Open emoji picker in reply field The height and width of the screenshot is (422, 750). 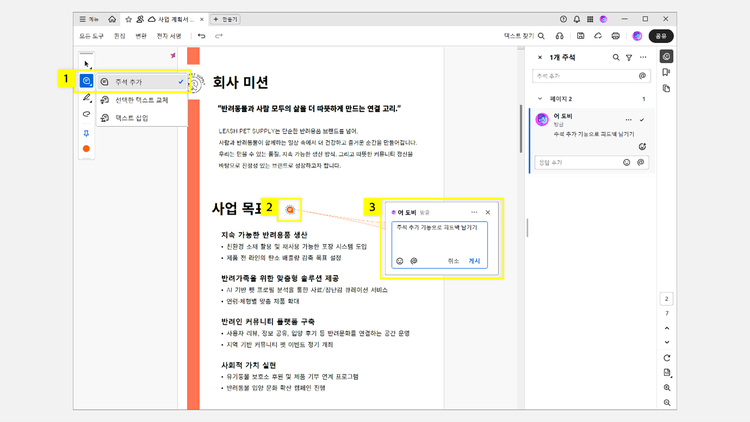pyautogui.click(x=627, y=163)
